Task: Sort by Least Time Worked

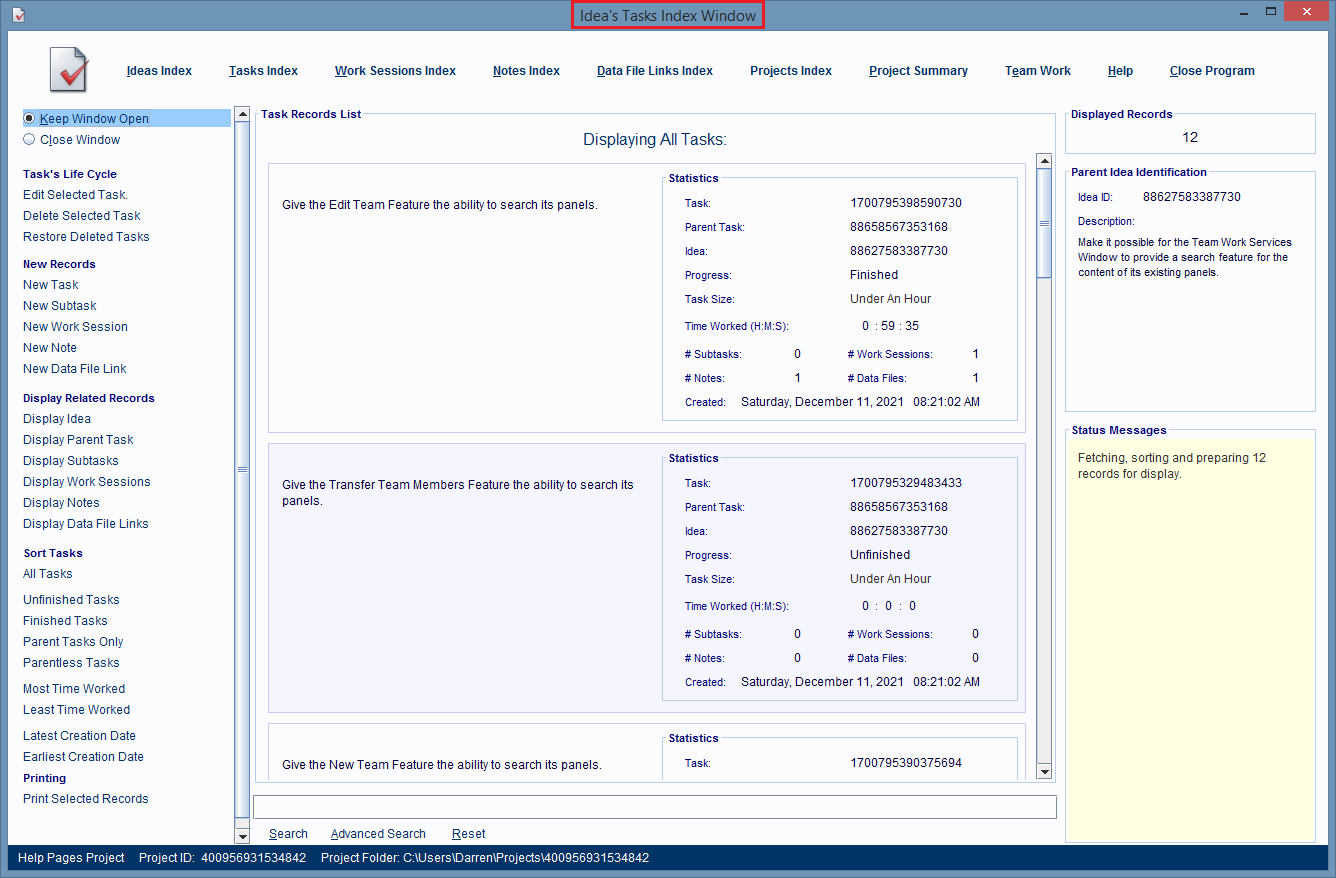Action: pyautogui.click(x=77, y=710)
